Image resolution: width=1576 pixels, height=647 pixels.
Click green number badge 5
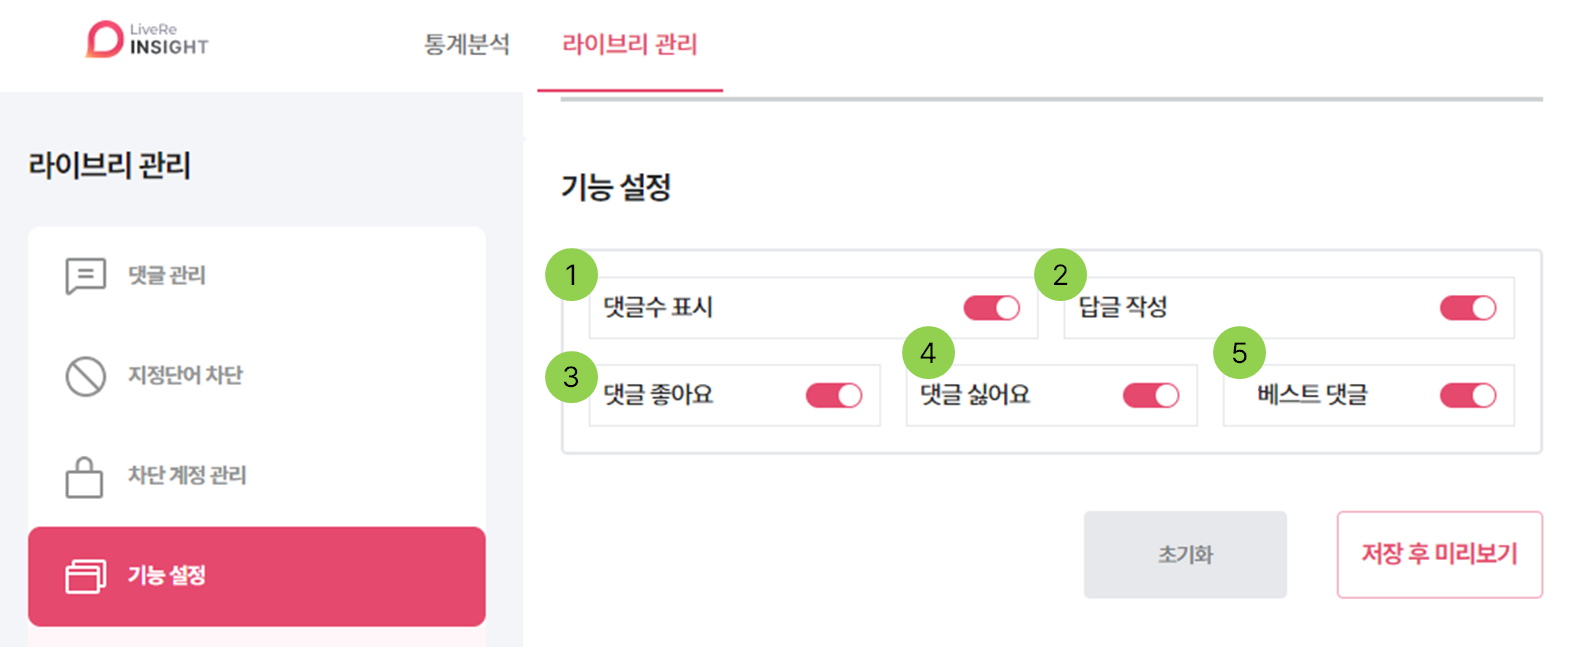(1239, 352)
